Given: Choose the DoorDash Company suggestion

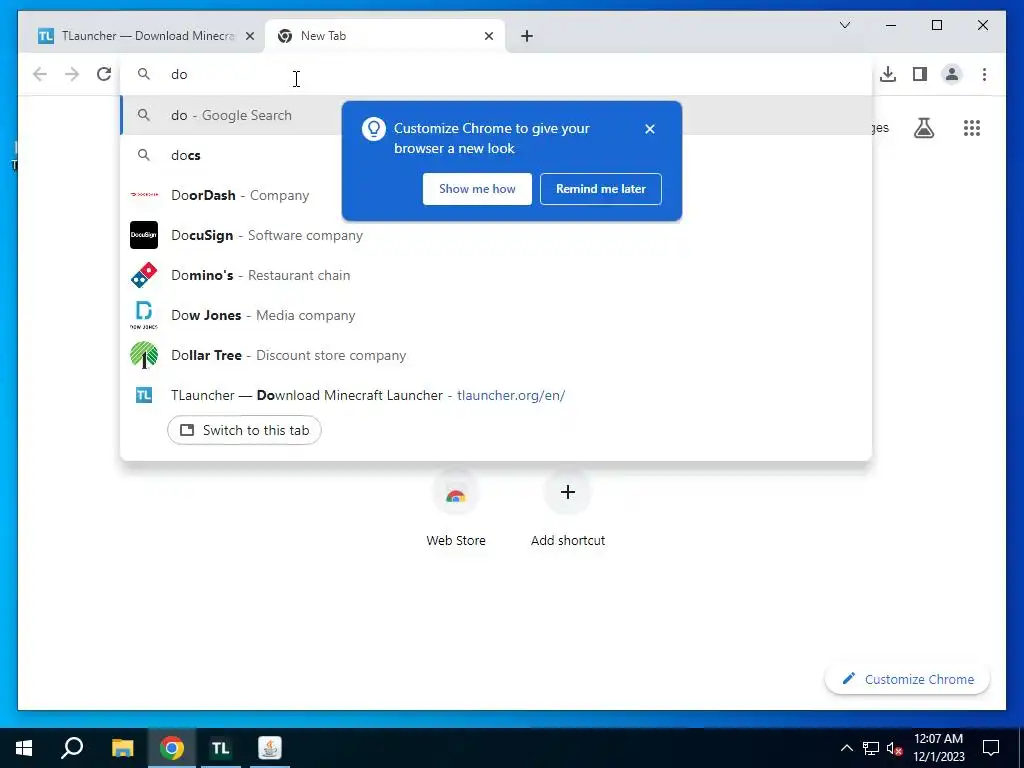Looking at the screenshot, I should click(496, 195).
